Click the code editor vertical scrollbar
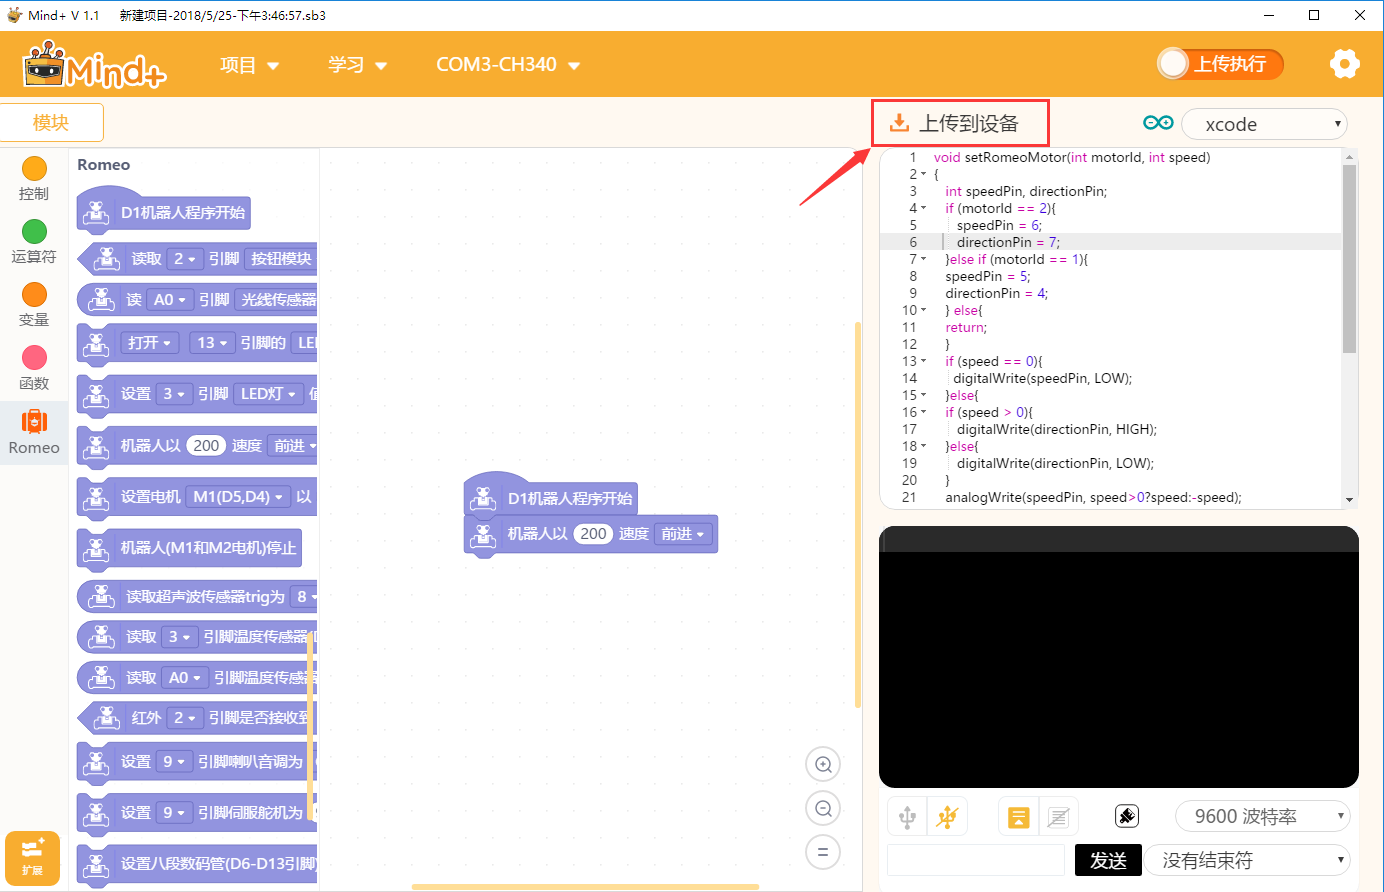The height and width of the screenshot is (892, 1384). tap(1349, 258)
